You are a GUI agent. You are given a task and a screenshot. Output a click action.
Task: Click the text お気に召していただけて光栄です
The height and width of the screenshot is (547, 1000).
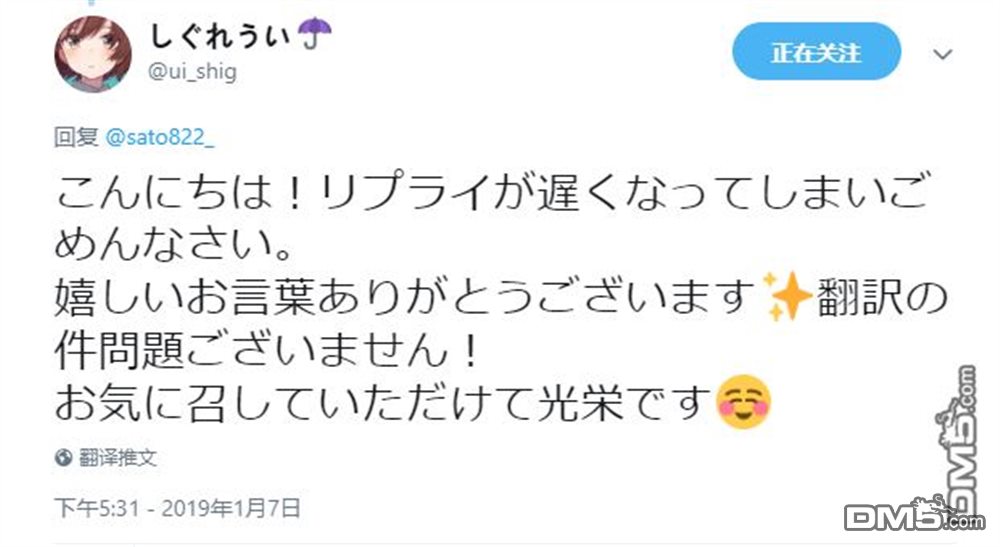click(x=383, y=402)
